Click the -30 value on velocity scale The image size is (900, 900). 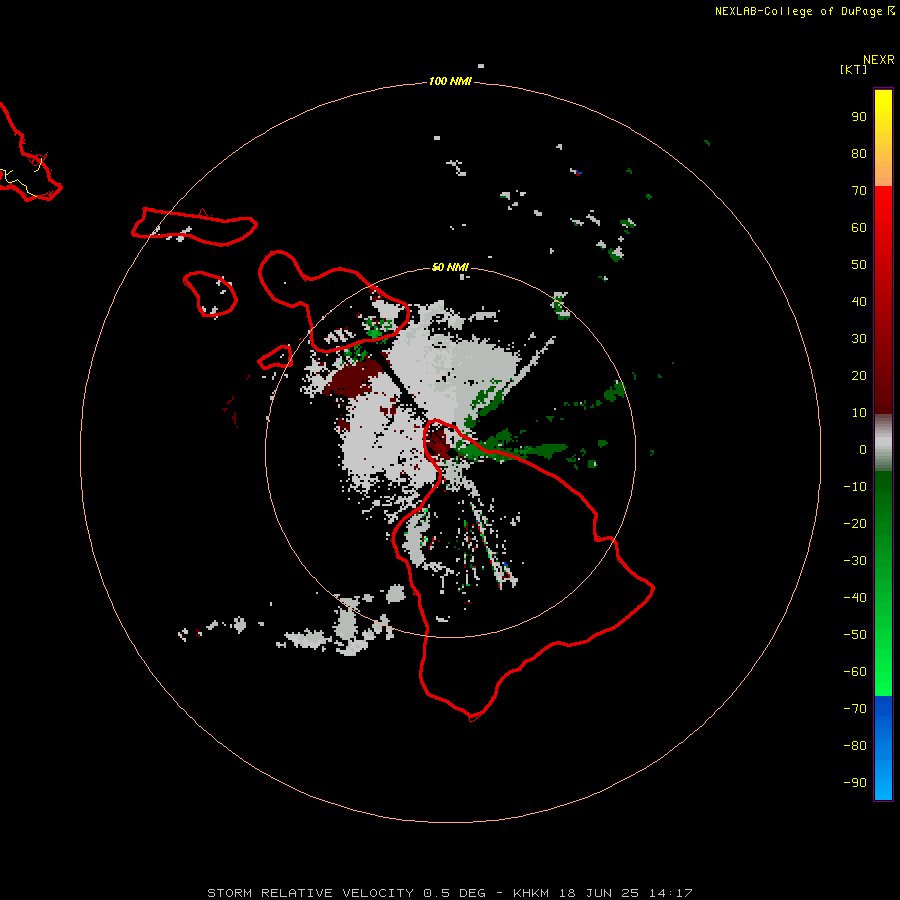pos(855,561)
